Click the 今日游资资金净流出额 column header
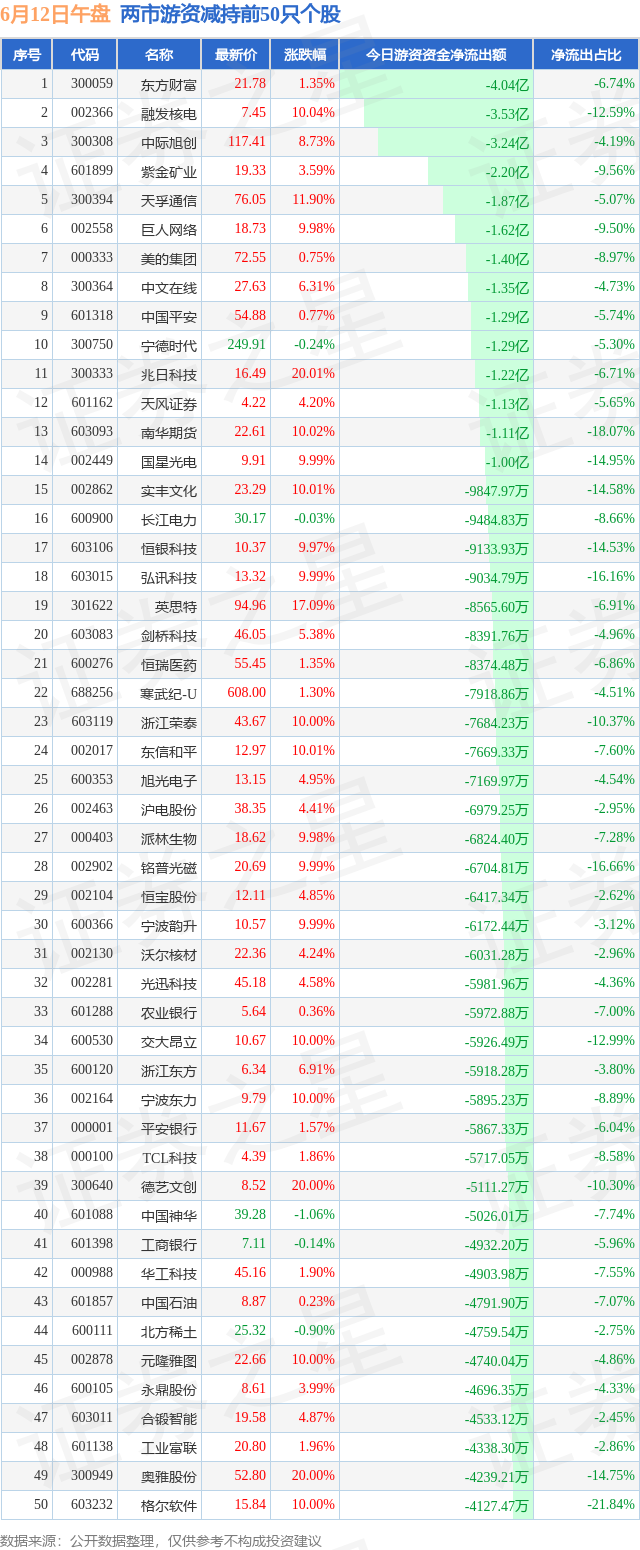640x1550 pixels. 436,55
